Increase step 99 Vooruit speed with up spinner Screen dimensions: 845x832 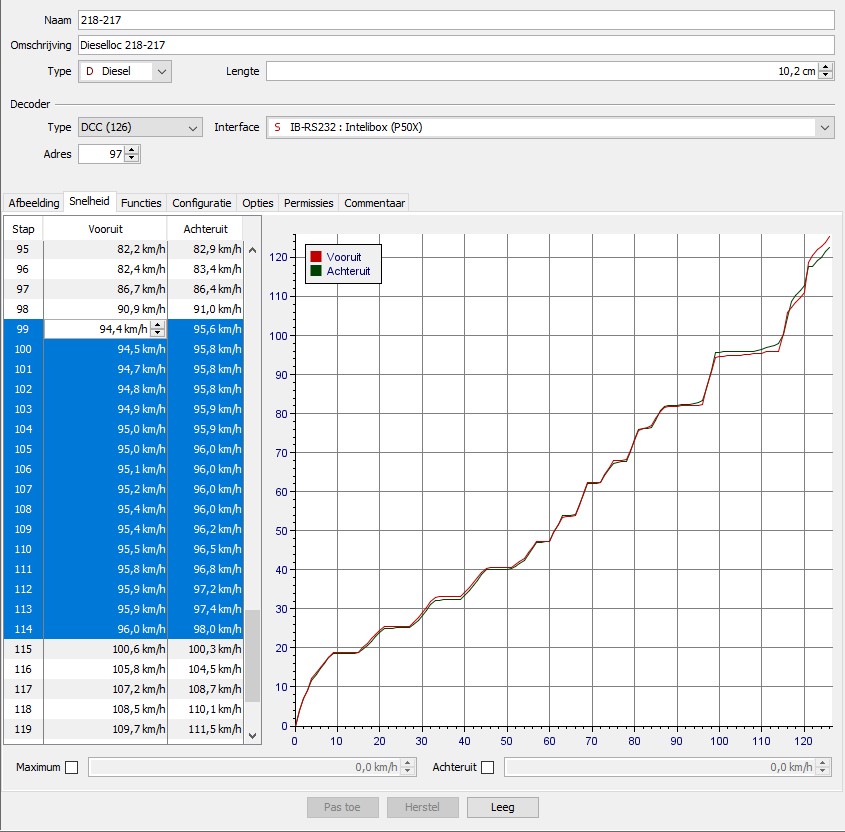coord(158,325)
